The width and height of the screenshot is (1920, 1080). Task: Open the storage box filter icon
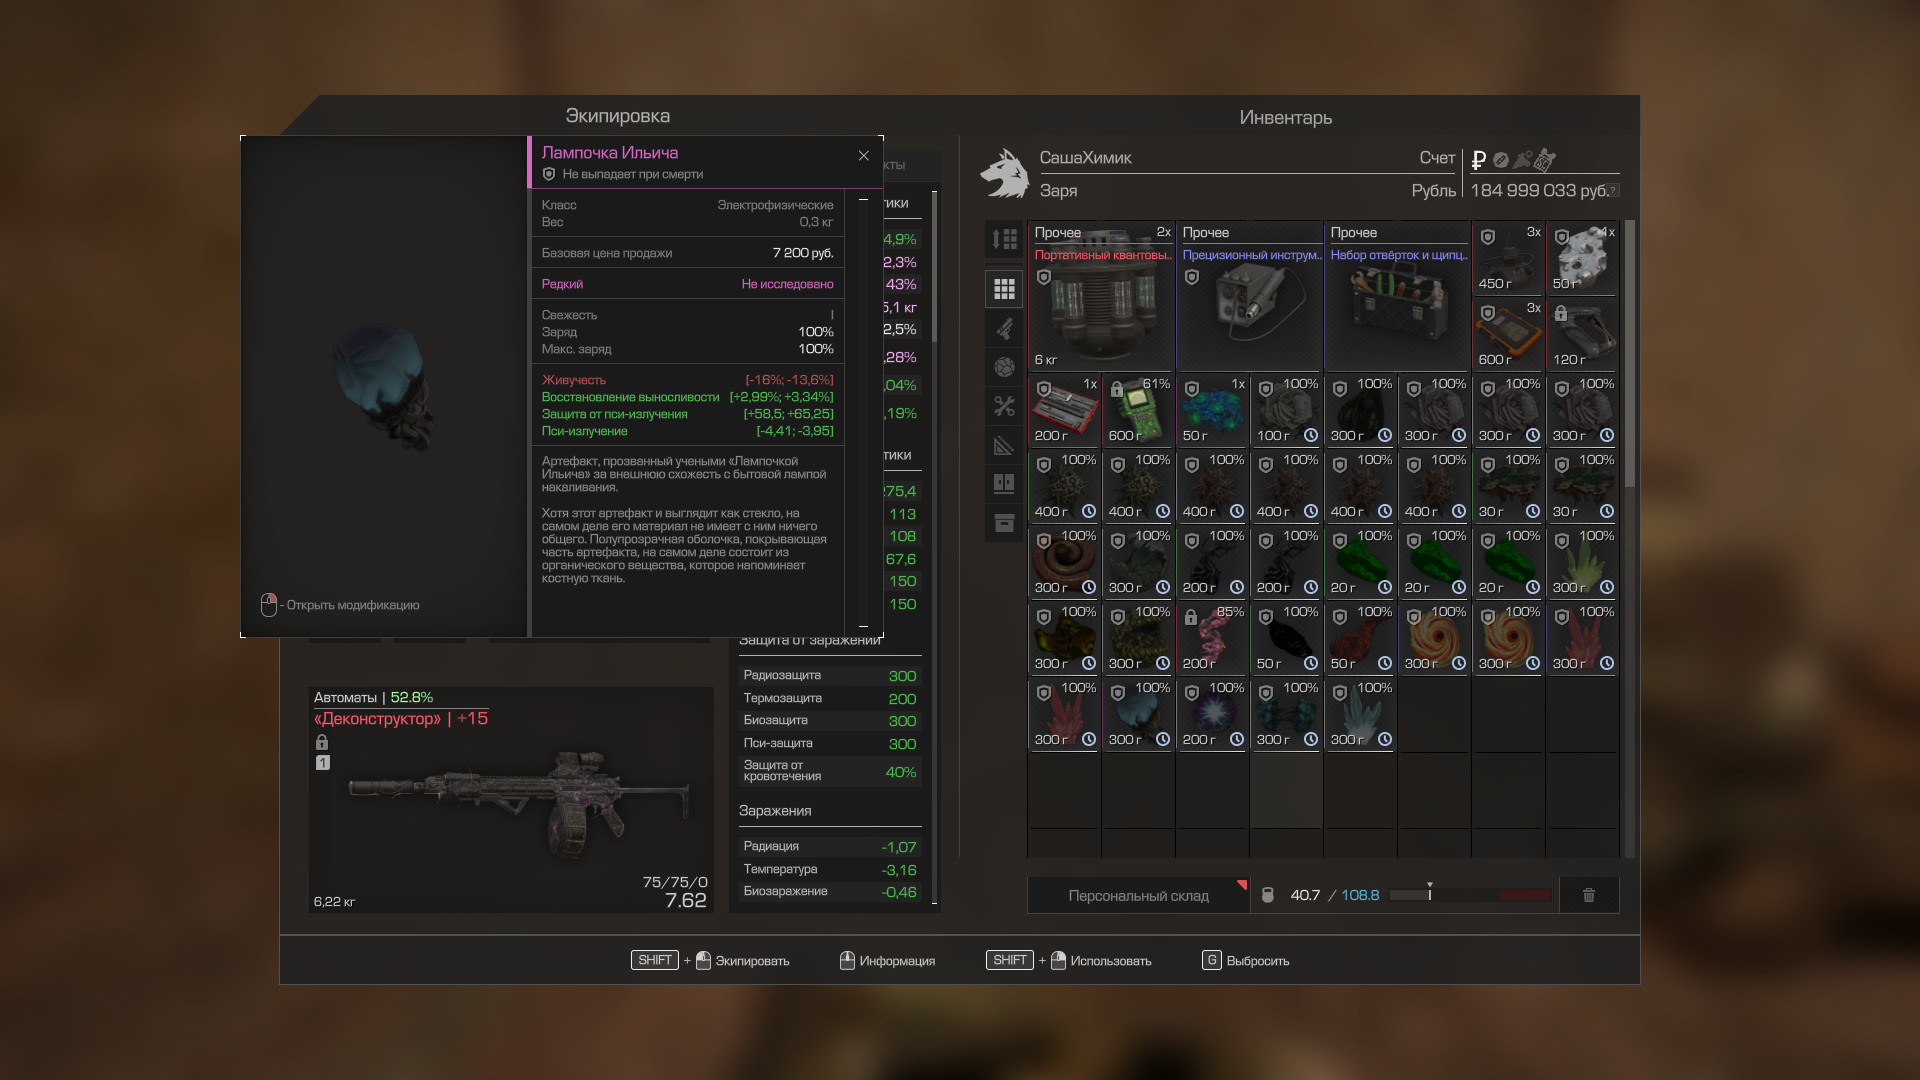(1004, 523)
